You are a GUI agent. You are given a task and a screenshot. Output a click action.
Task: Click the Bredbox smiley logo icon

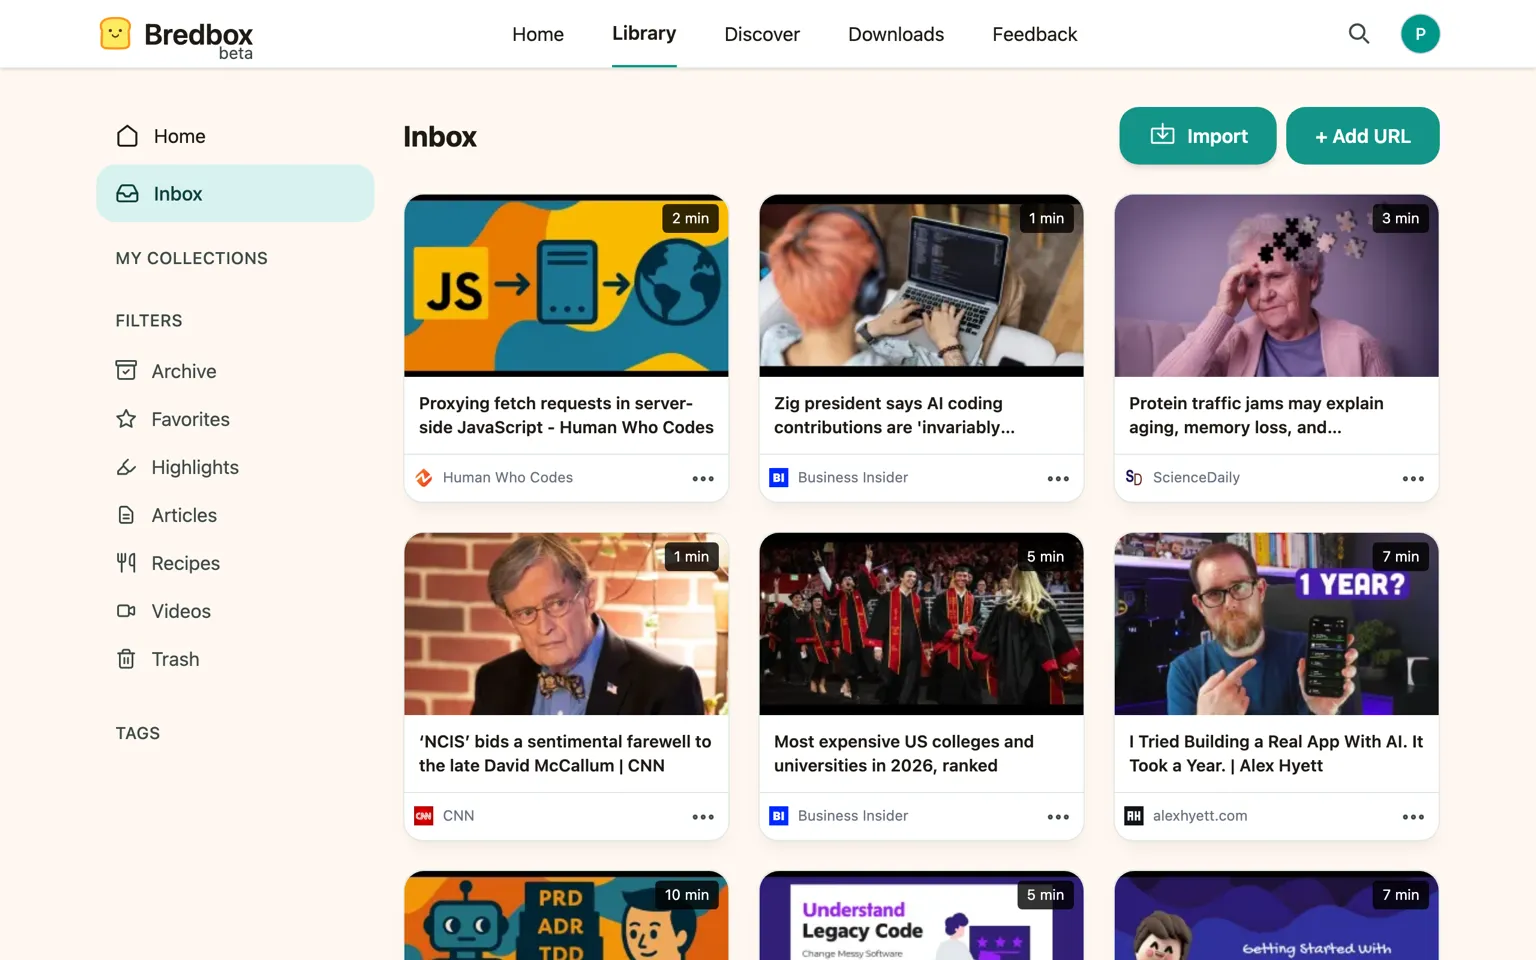coord(115,34)
